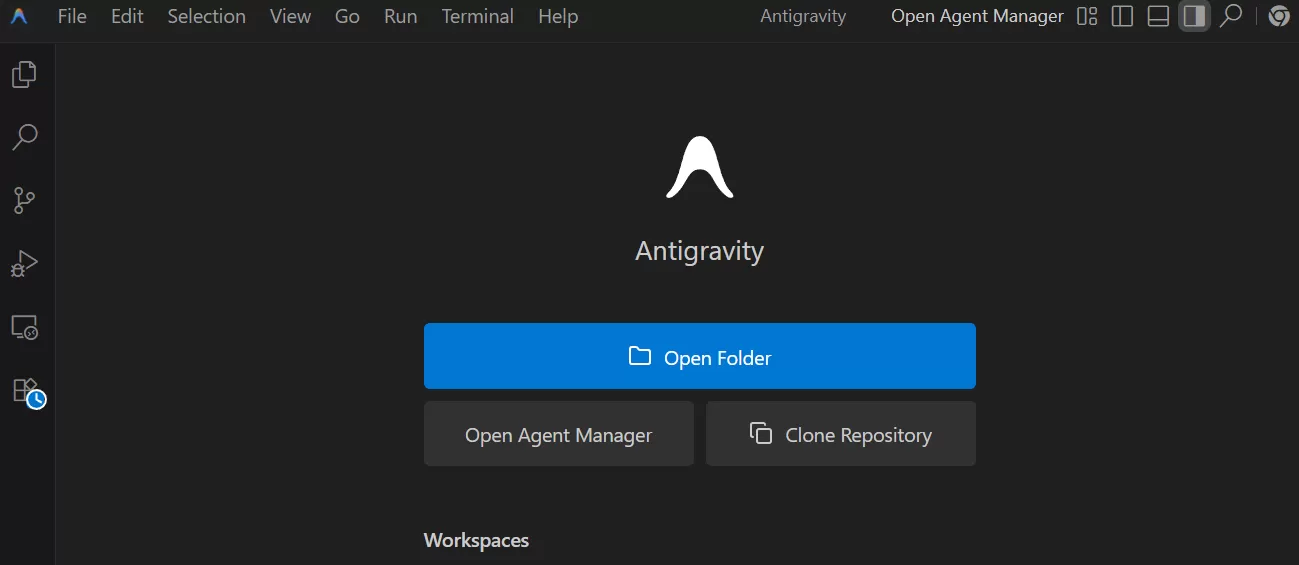Open the File menu
The height and width of the screenshot is (565, 1299).
(x=72, y=17)
